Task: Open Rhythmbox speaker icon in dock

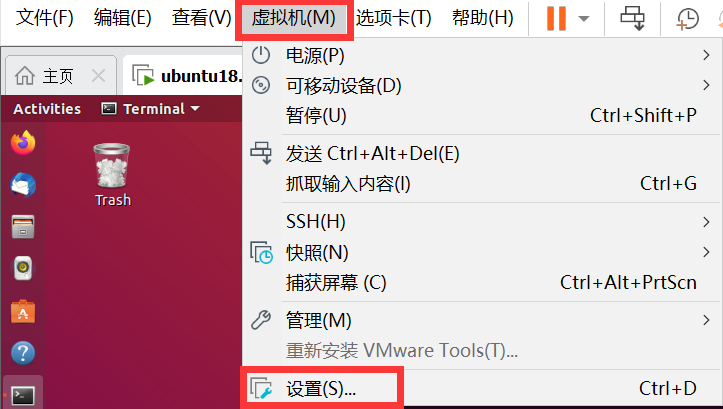Action: point(23,268)
